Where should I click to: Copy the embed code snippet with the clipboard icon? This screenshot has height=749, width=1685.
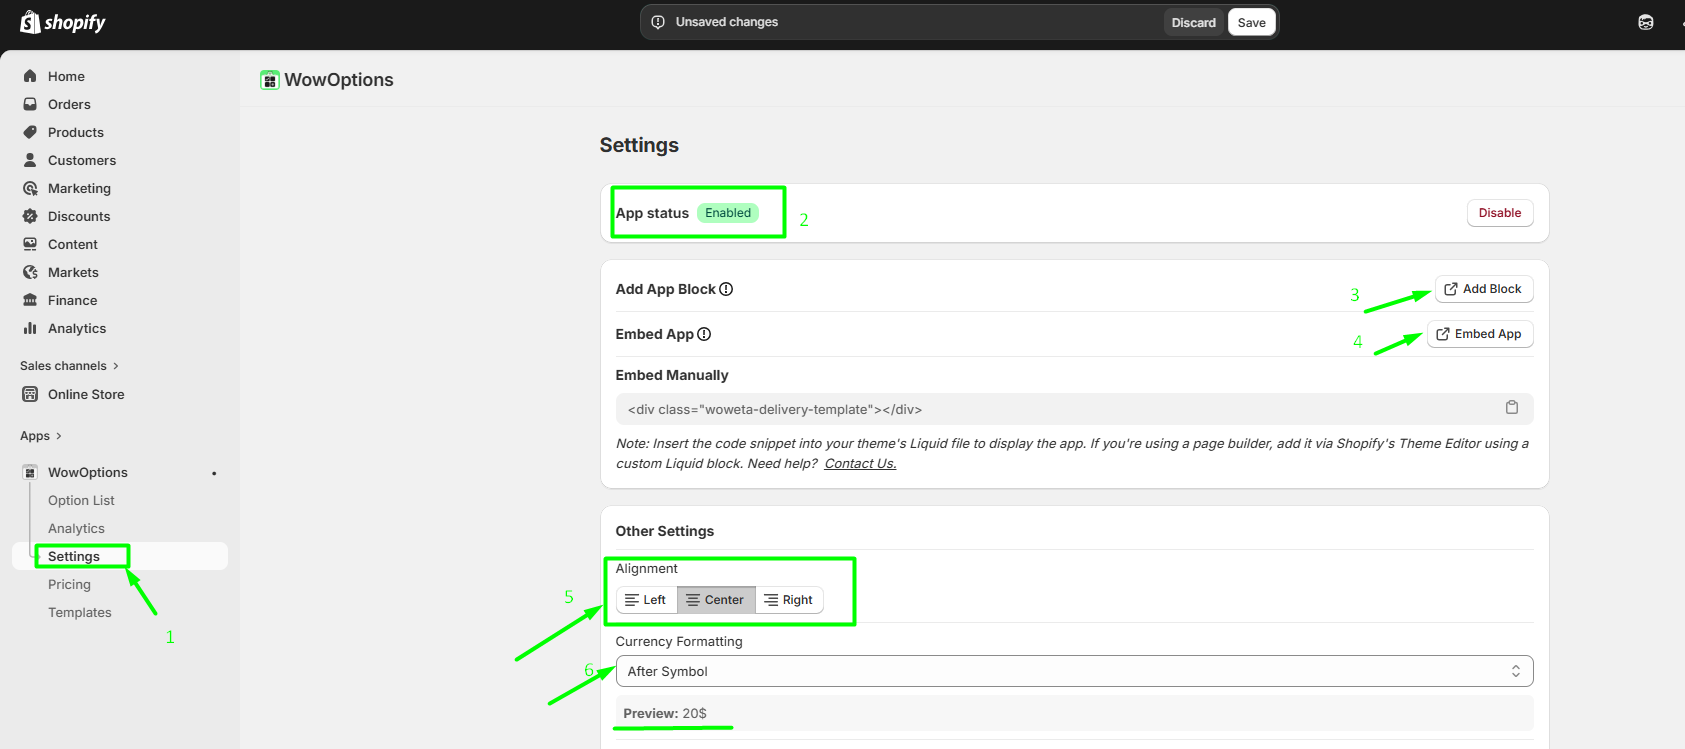(1511, 408)
